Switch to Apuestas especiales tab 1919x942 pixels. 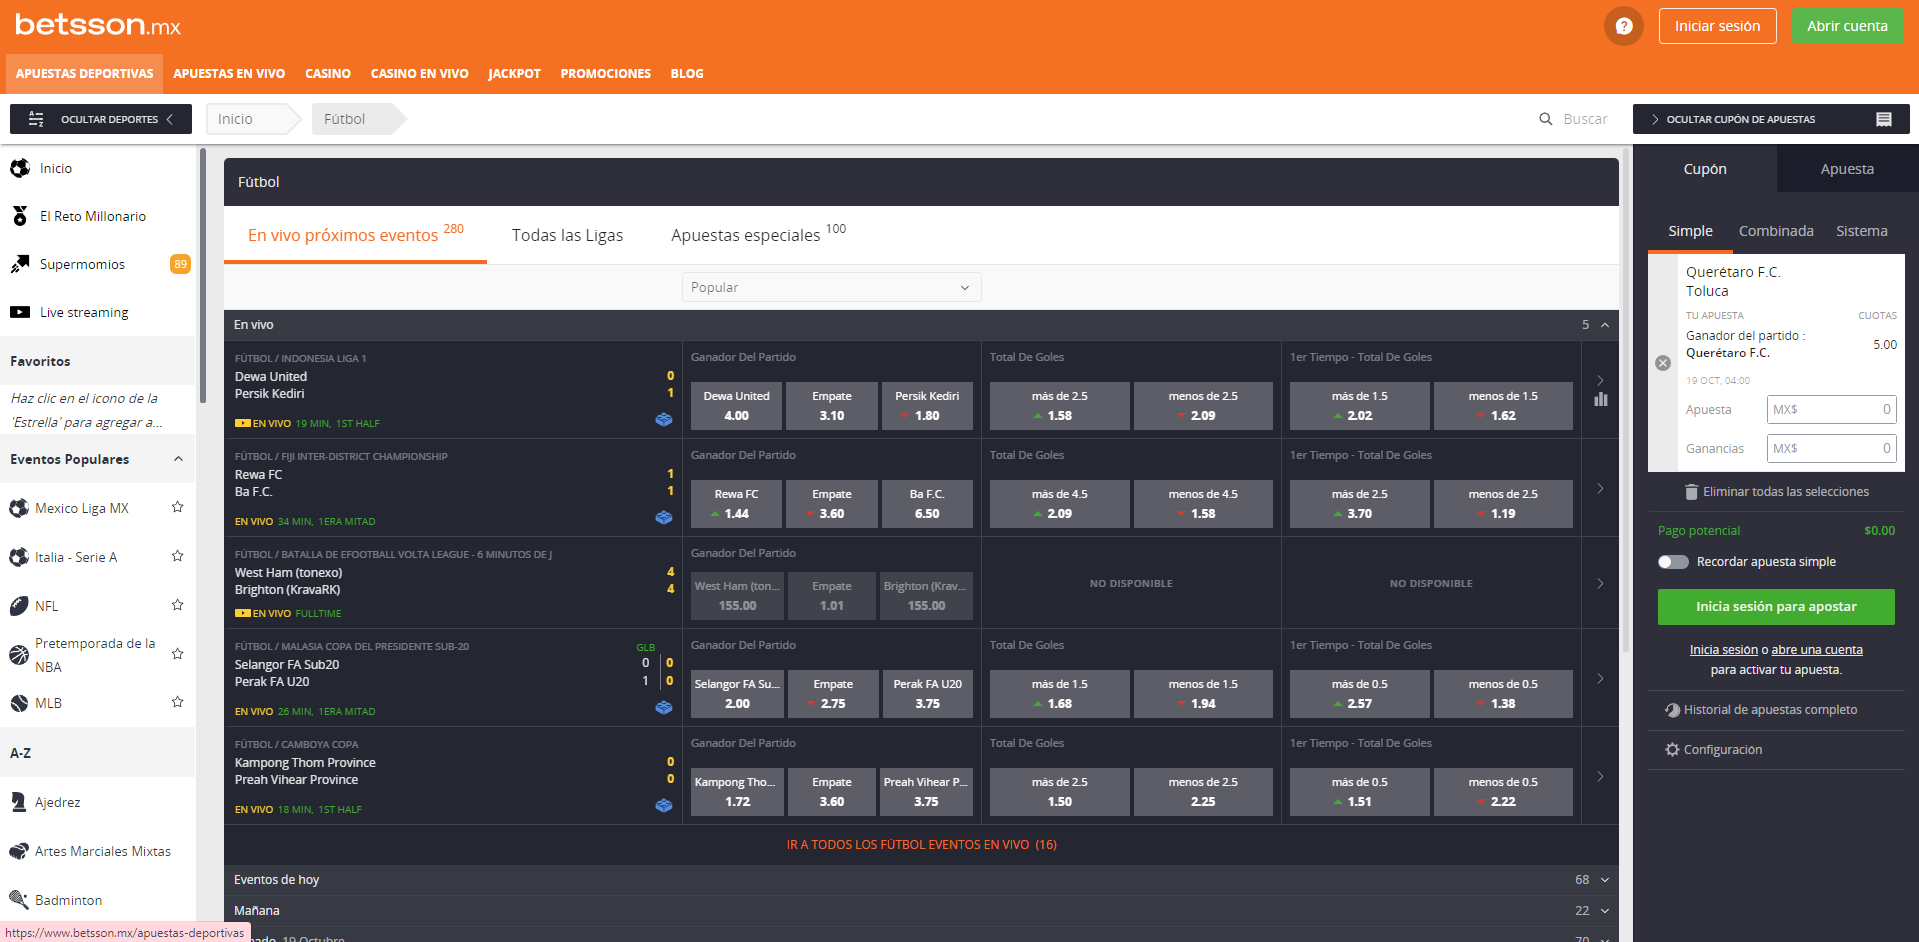758,235
